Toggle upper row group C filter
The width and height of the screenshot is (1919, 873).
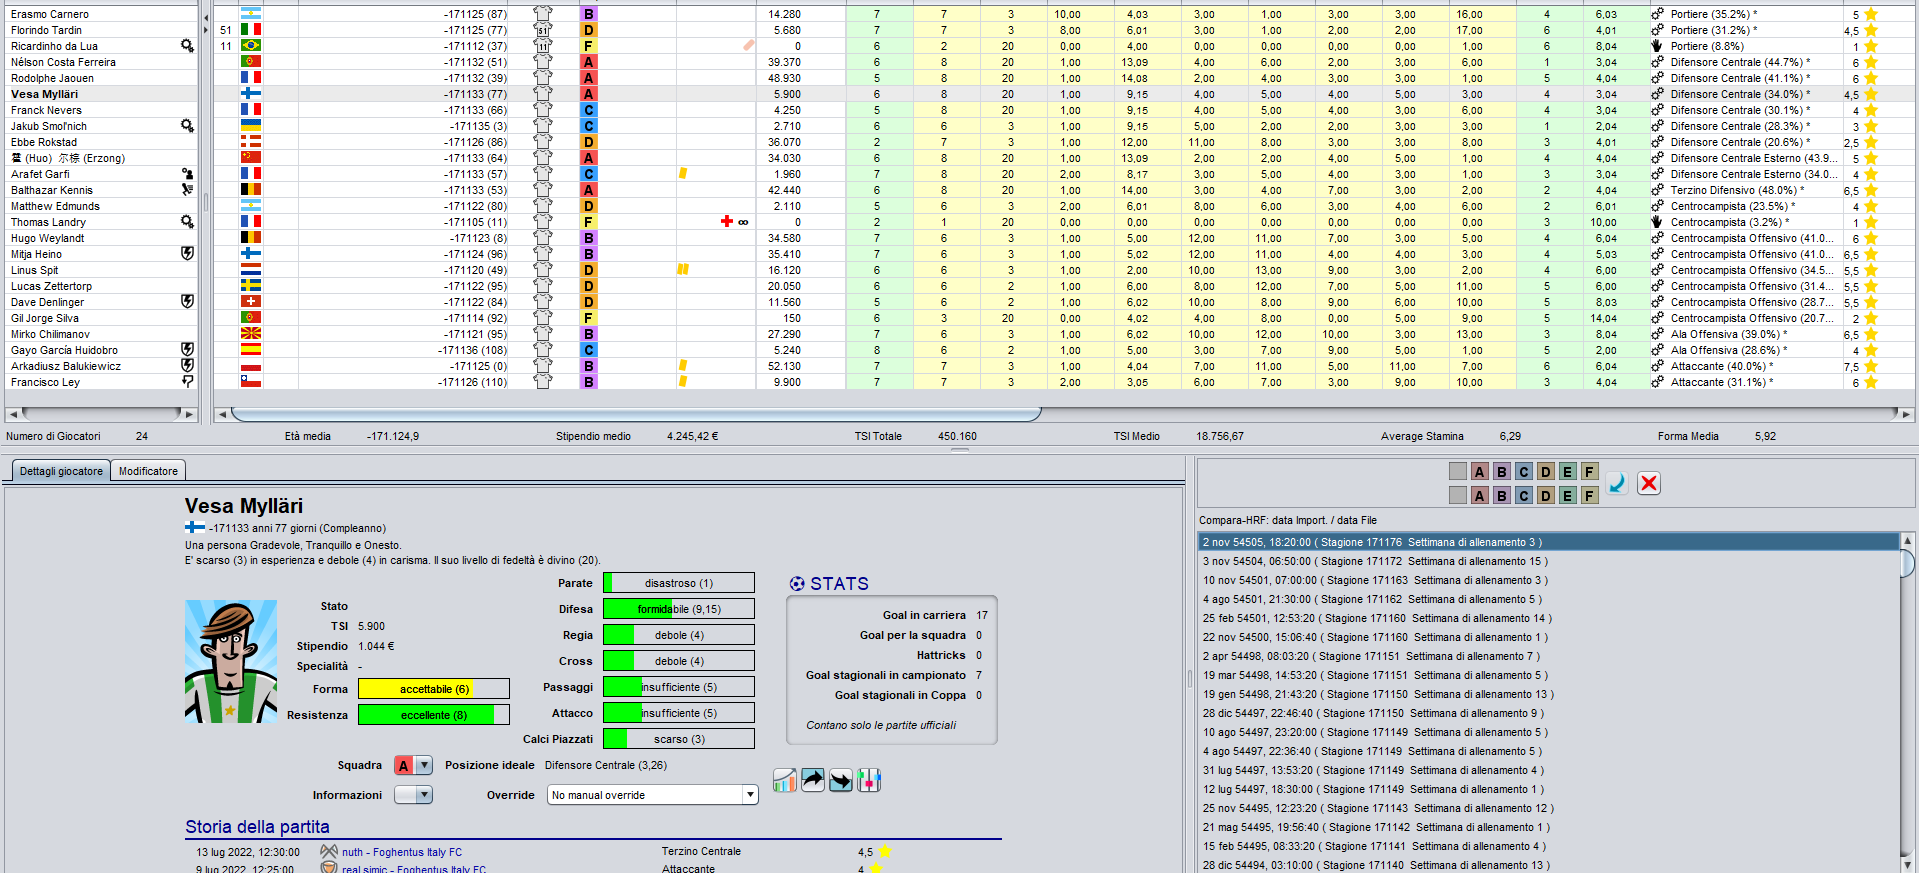[1524, 472]
